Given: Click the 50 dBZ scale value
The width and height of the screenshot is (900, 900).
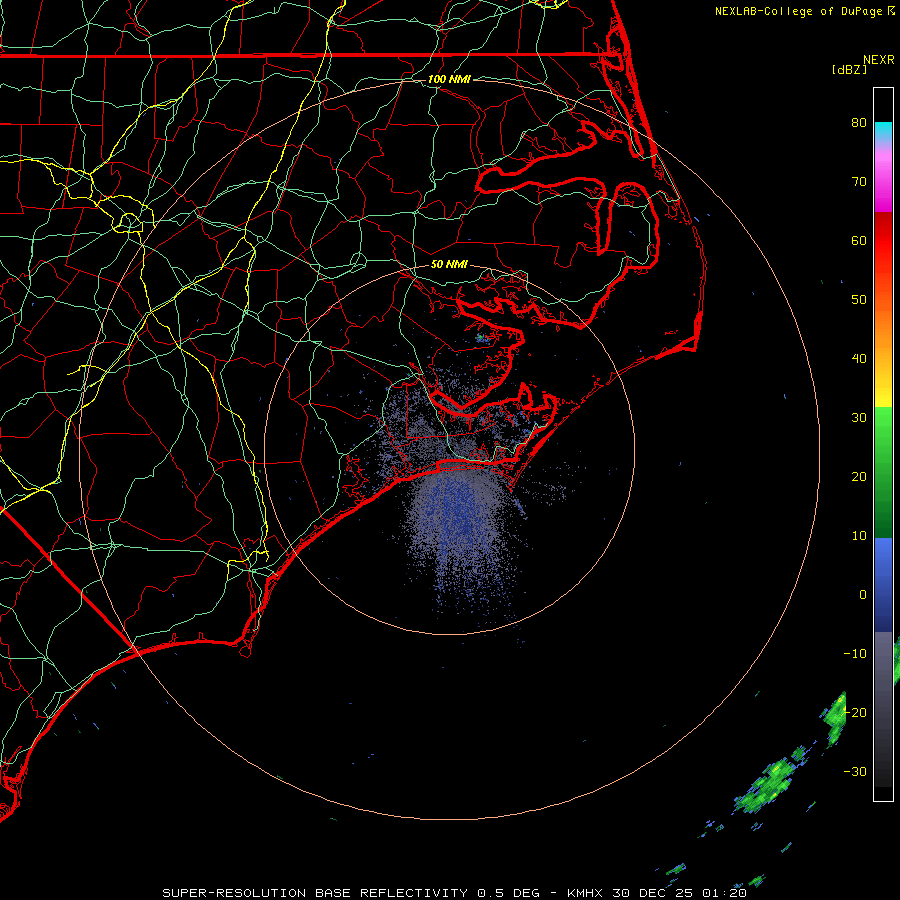Looking at the screenshot, I should point(859,300).
